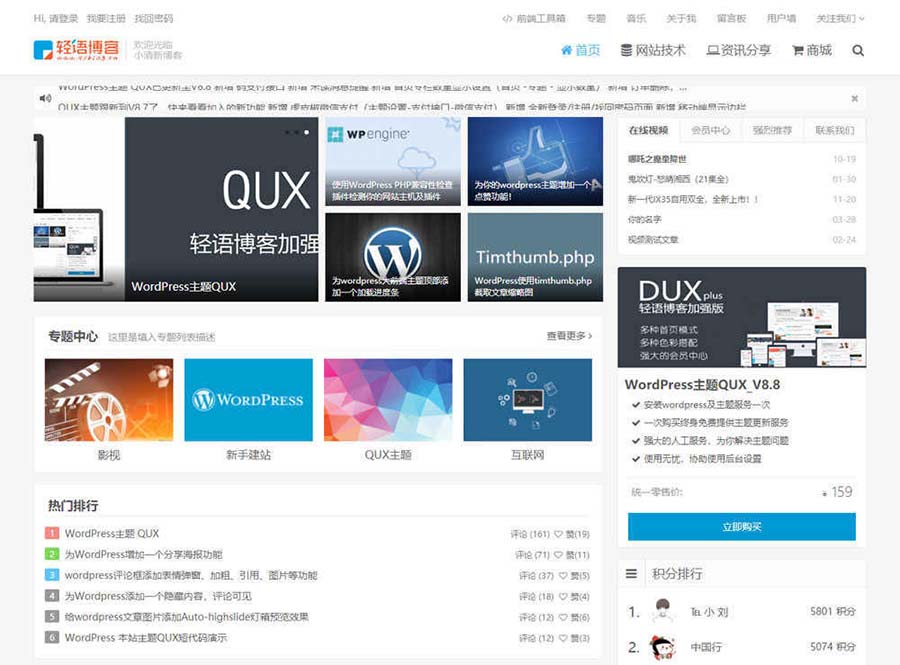Open the Timthumb.php article thumbnail
The image size is (900, 665).
tap(535, 257)
